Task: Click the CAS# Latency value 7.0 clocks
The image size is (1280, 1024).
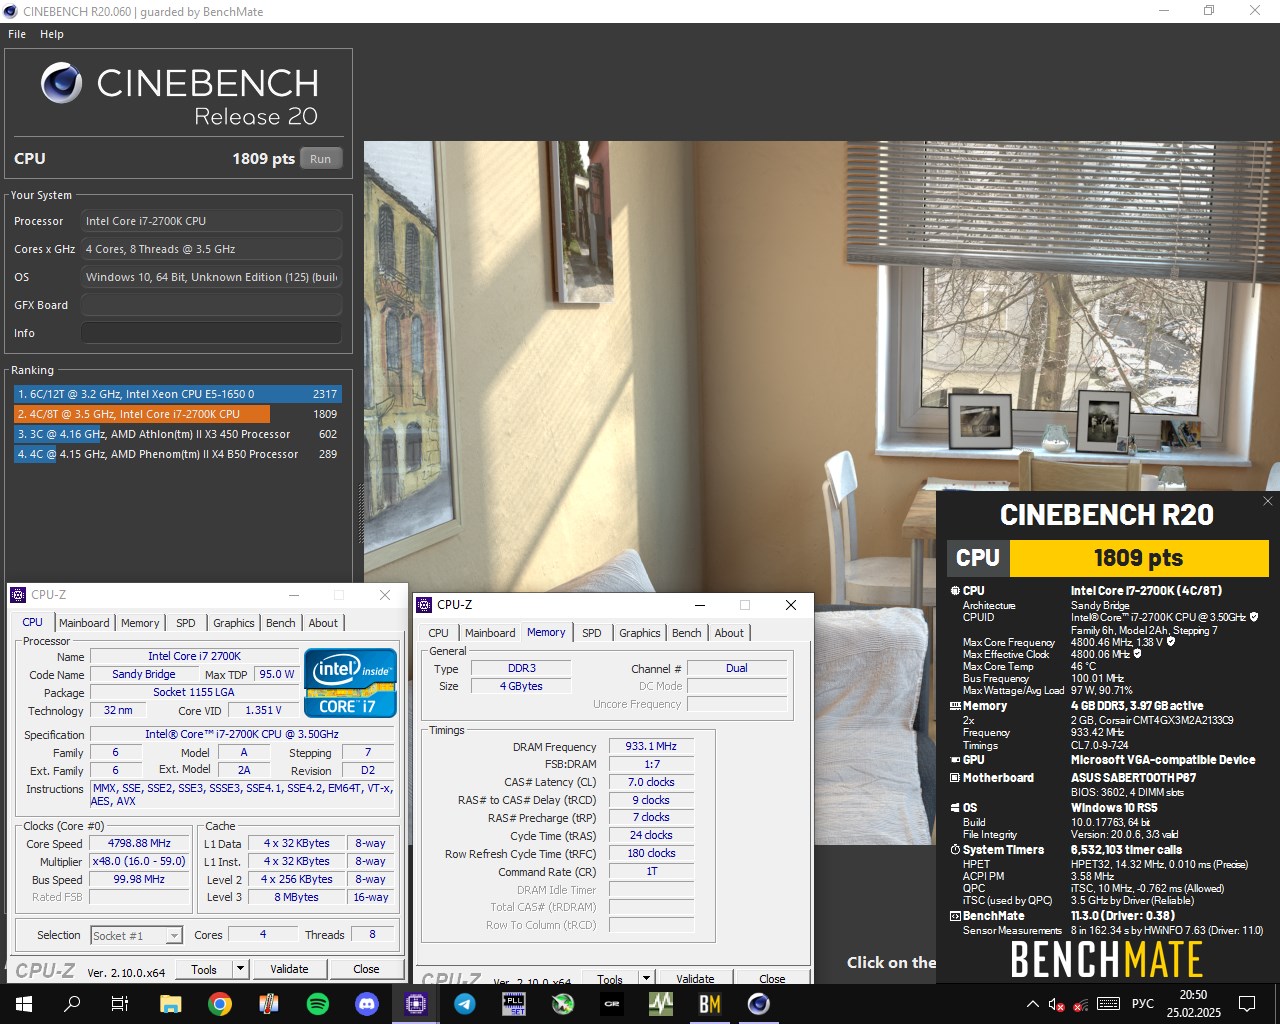Action: (651, 782)
